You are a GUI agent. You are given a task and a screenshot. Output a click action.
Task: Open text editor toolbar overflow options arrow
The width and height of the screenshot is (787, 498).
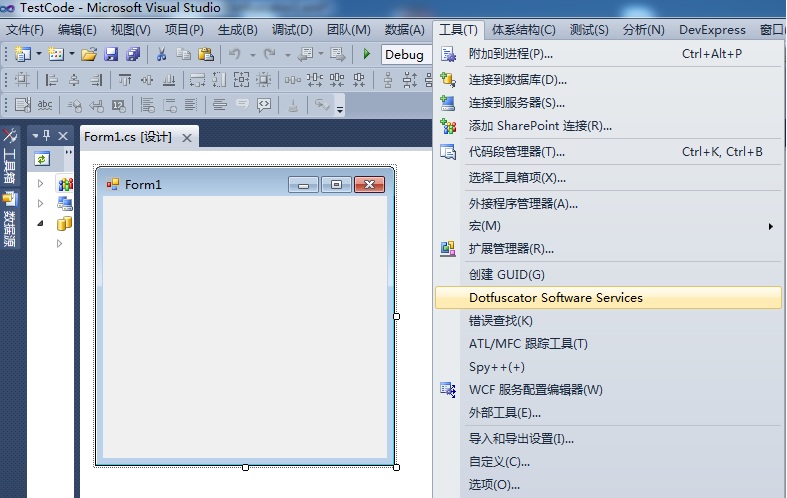tap(340, 109)
